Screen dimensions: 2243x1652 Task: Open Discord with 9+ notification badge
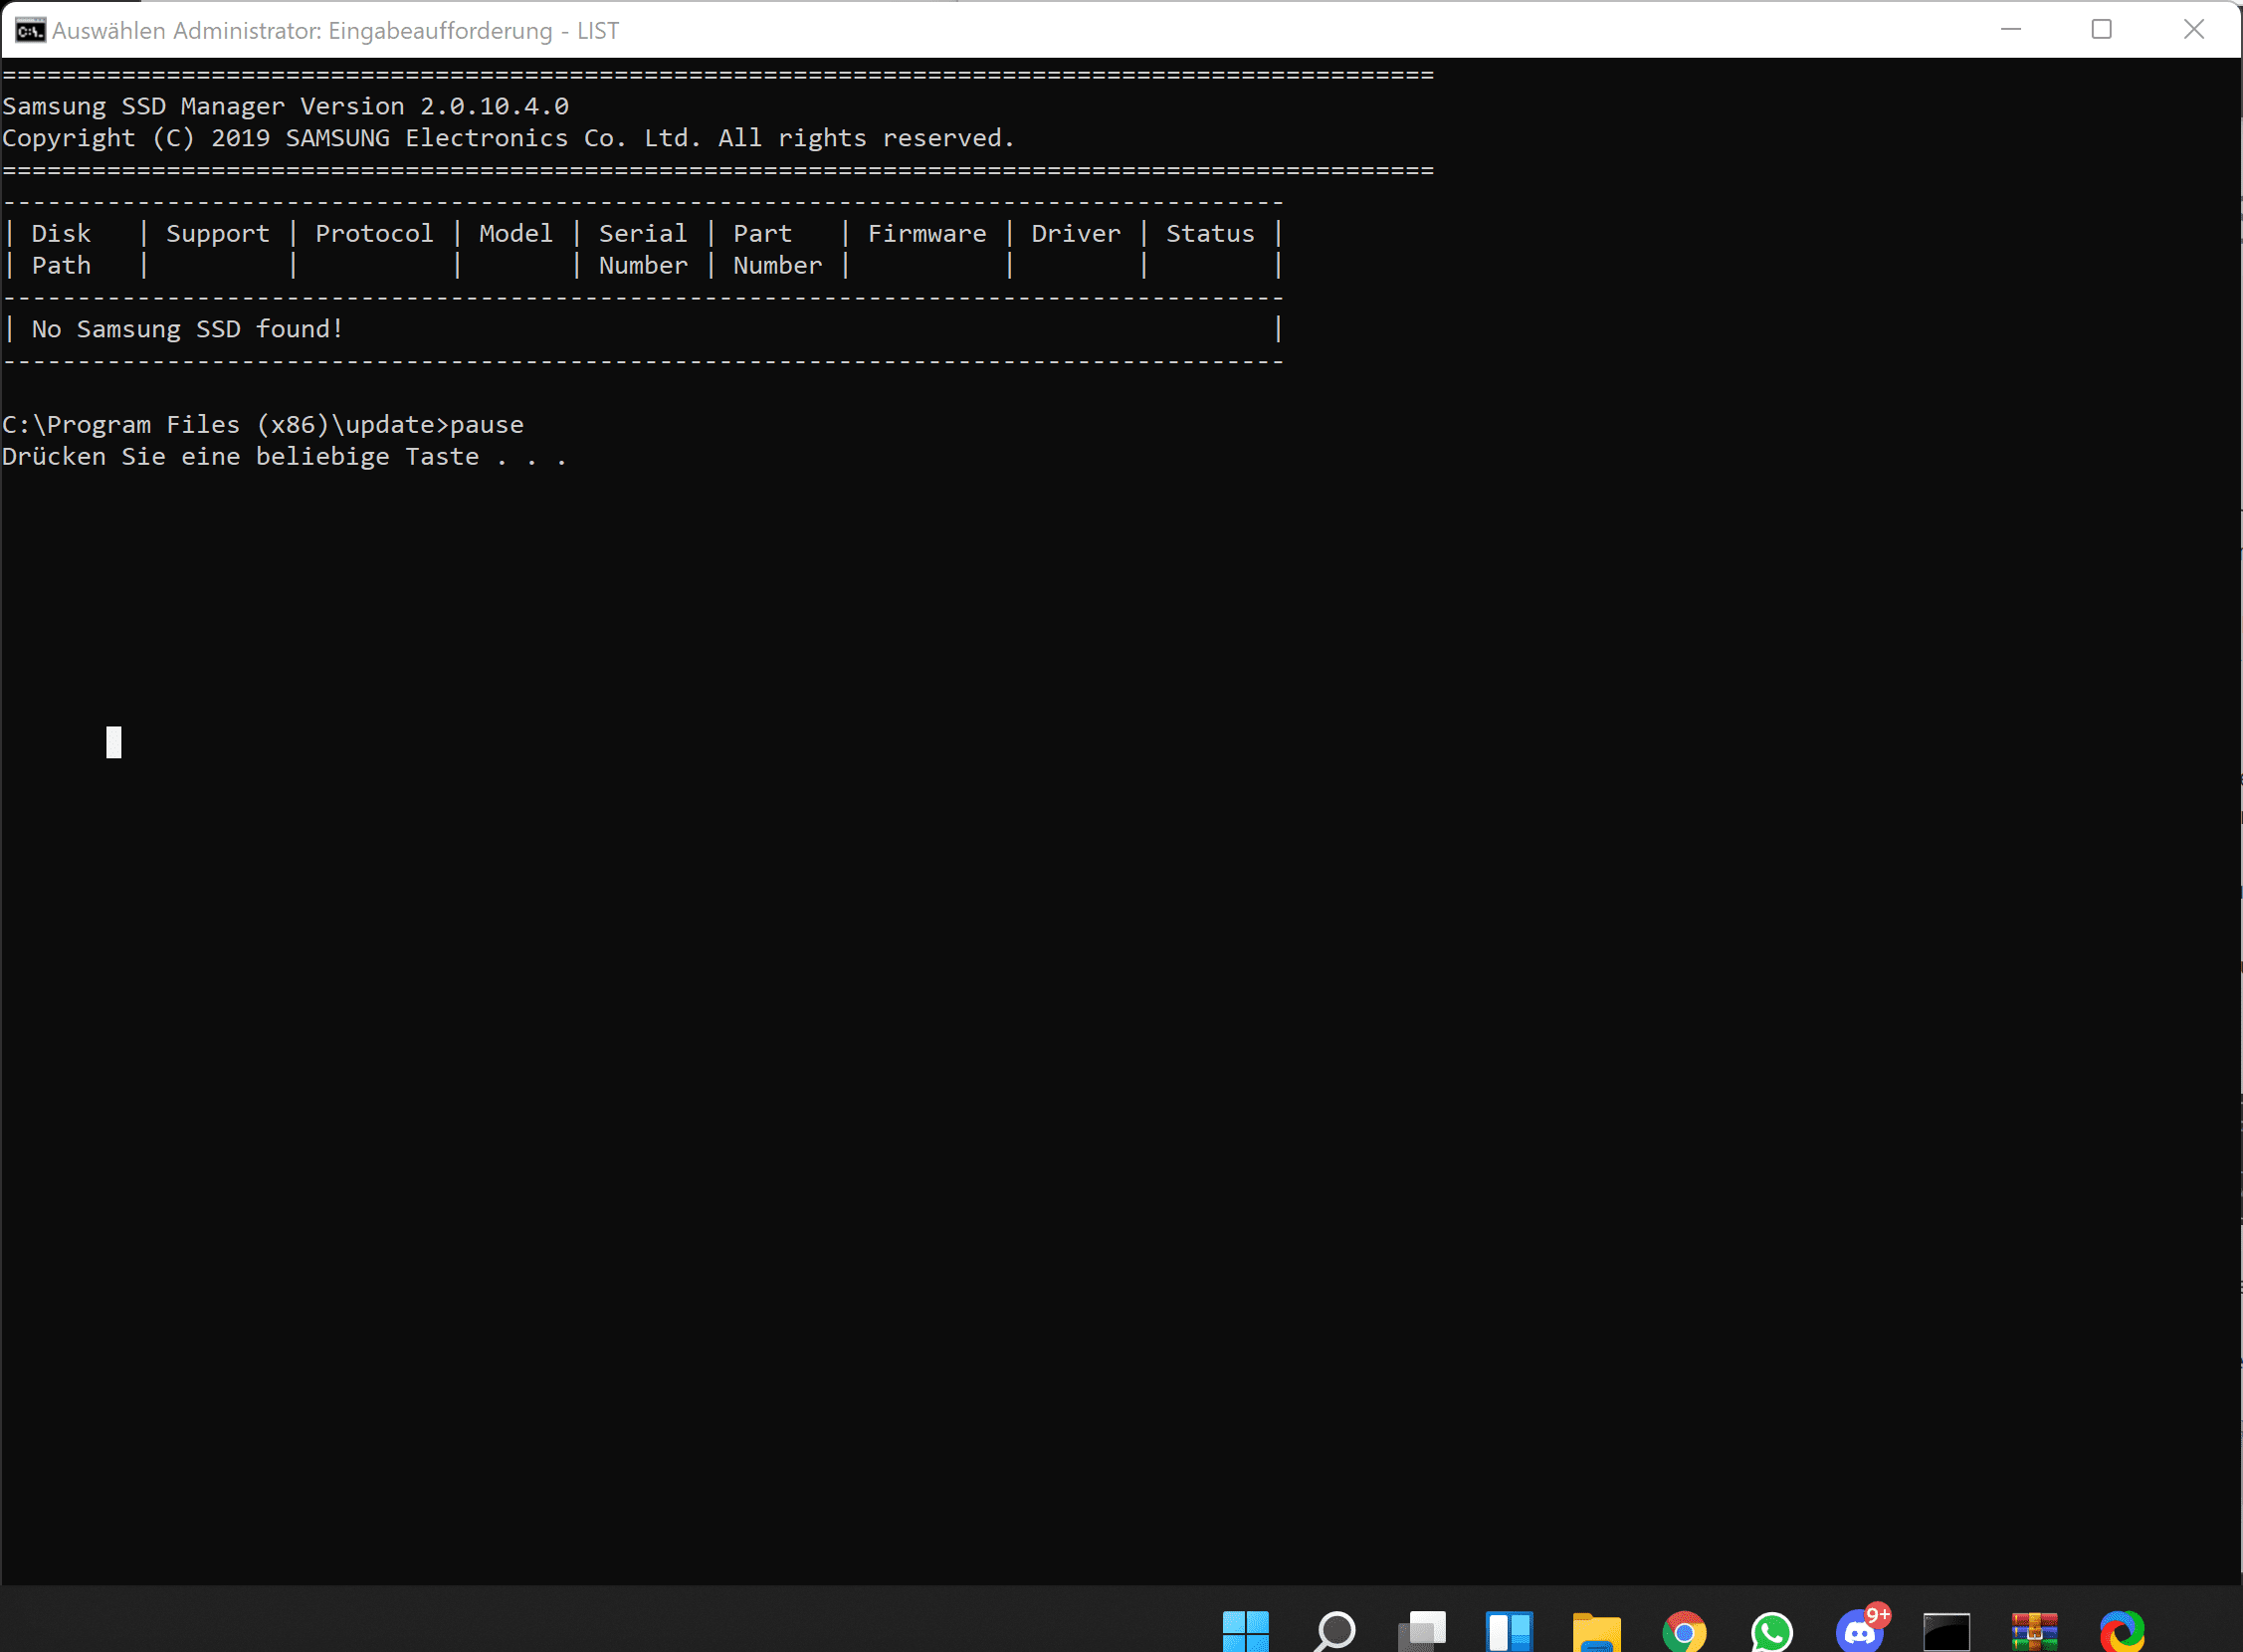[x=1860, y=1631]
